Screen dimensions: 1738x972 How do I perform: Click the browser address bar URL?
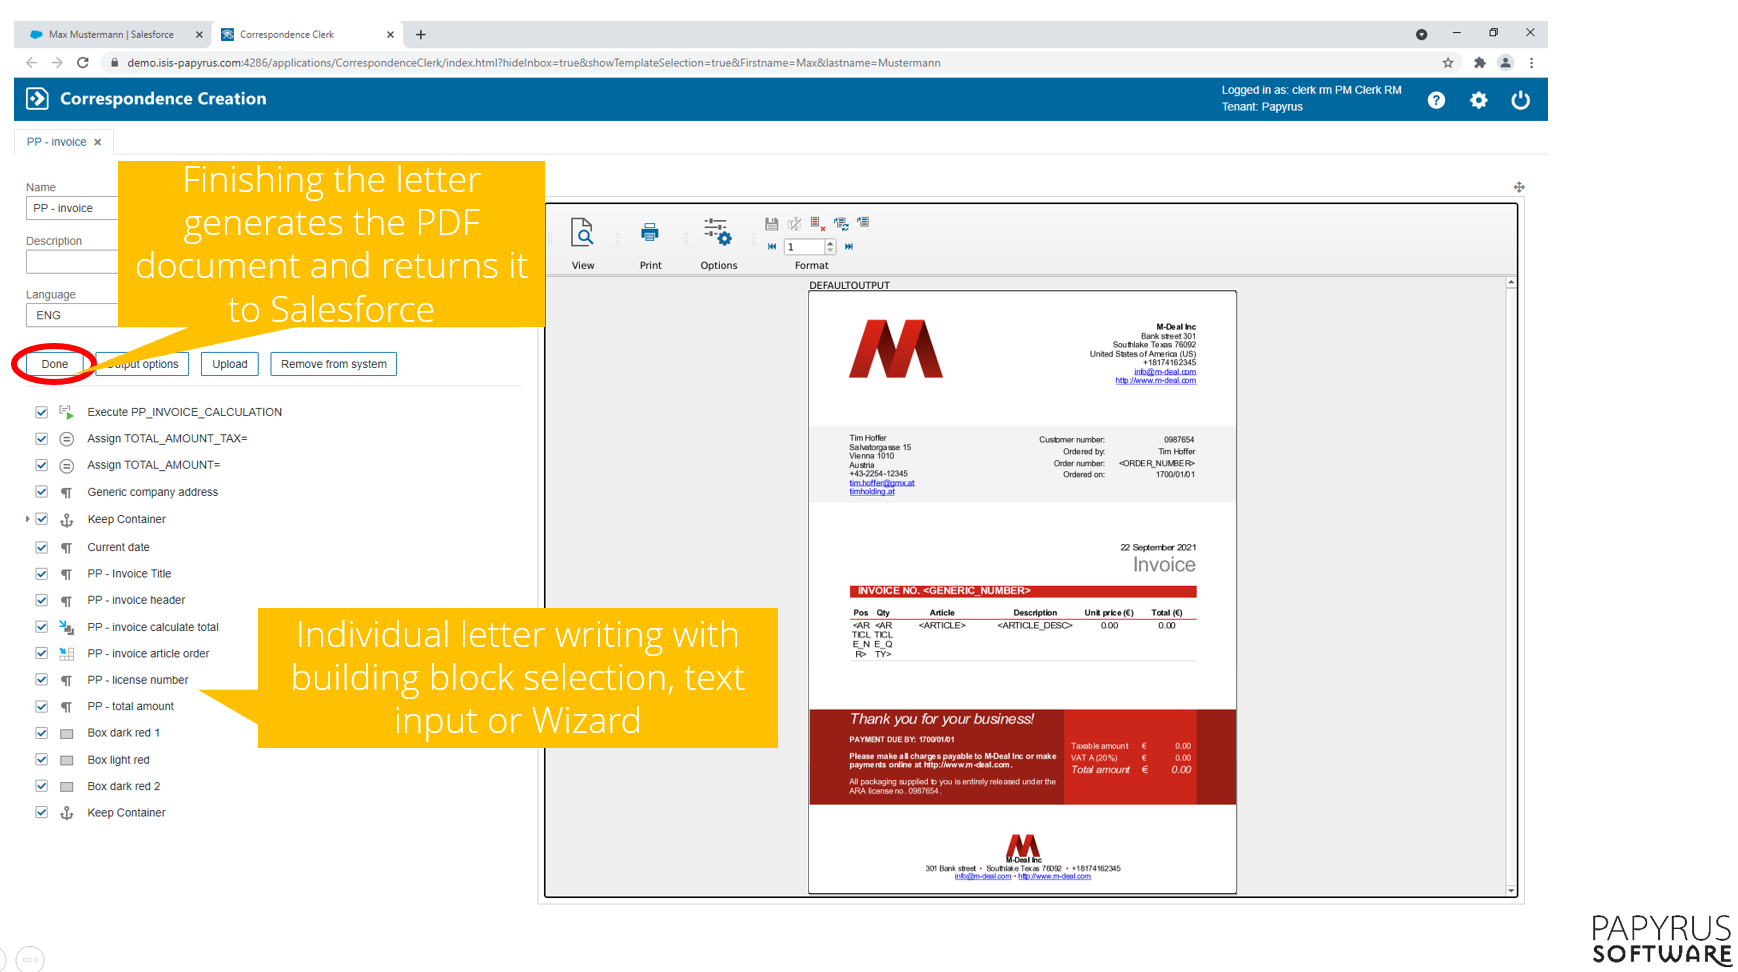pyautogui.click(x=534, y=63)
